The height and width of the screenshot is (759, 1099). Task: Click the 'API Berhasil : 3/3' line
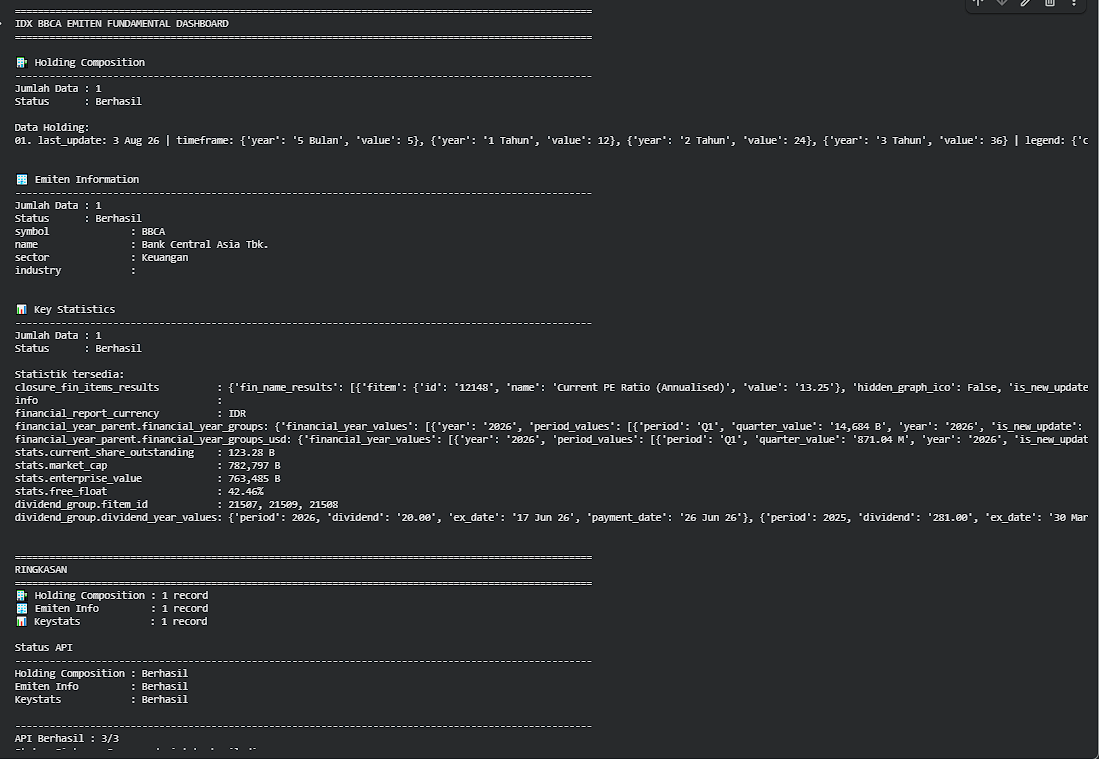pyautogui.click(x=67, y=739)
